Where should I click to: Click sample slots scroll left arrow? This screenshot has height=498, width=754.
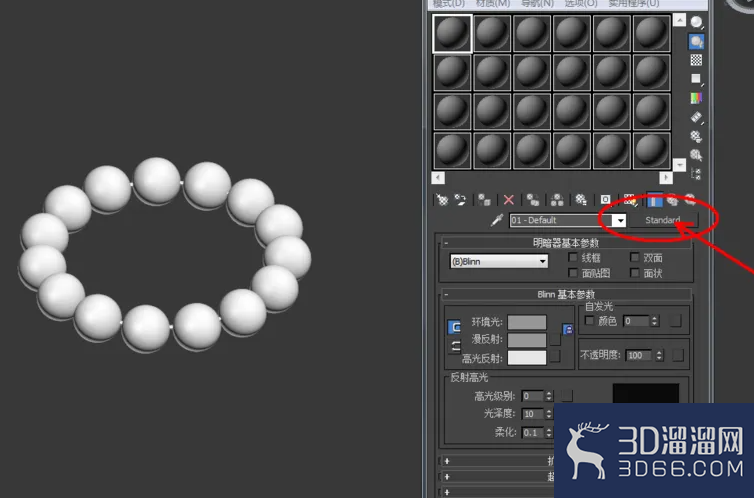point(438,177)
